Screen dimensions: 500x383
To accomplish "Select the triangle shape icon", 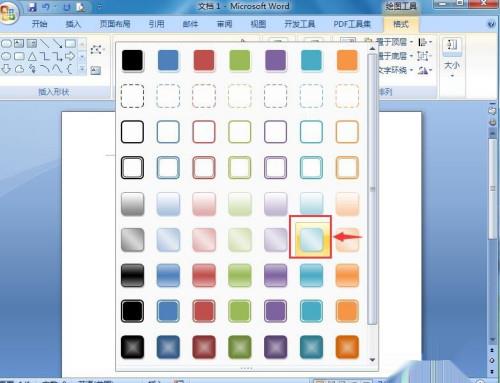I will point(32,56).
